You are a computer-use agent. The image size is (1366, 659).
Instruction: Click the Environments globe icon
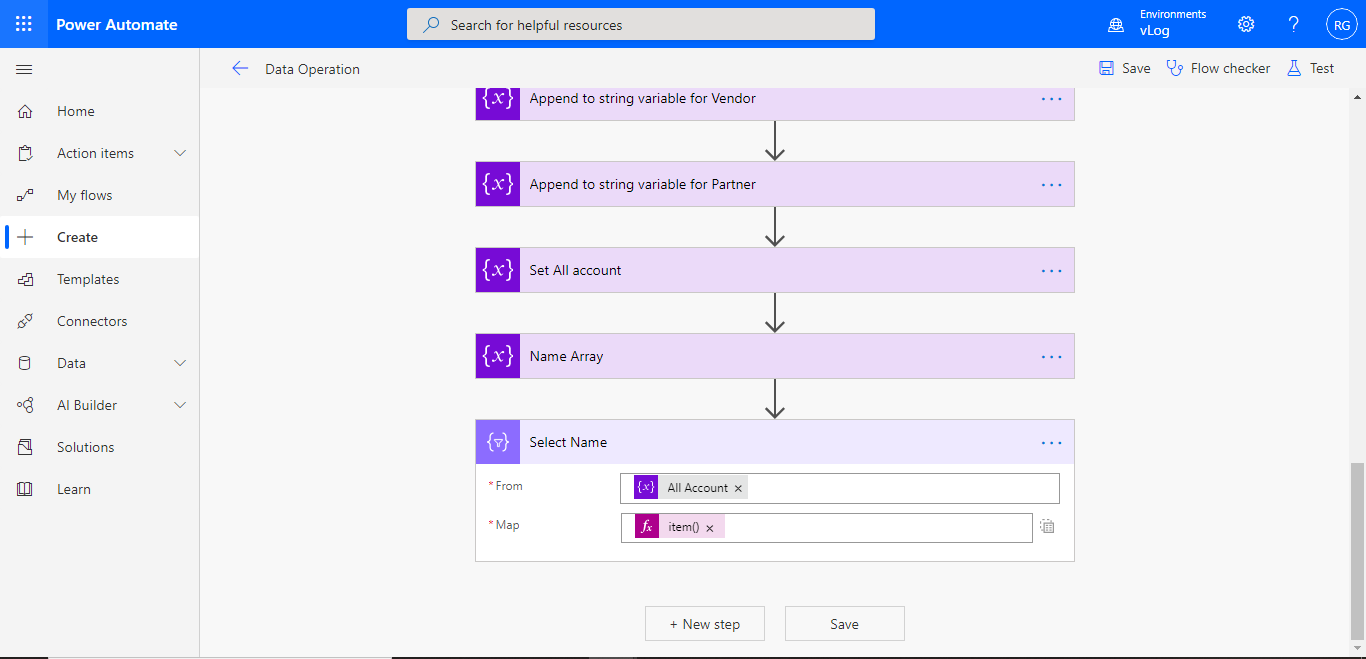pyautogui.click(x=1116, y=25)
